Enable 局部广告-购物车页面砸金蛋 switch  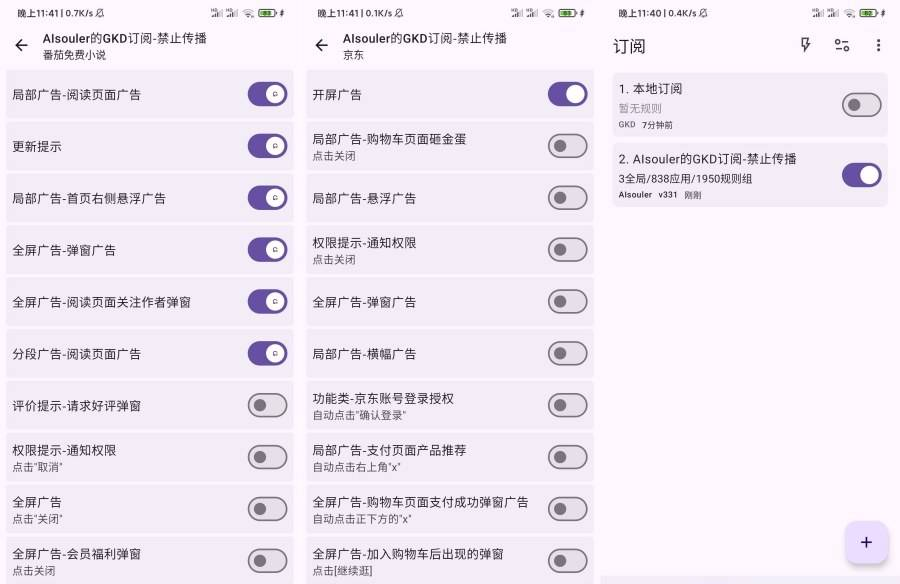(567, 146)
